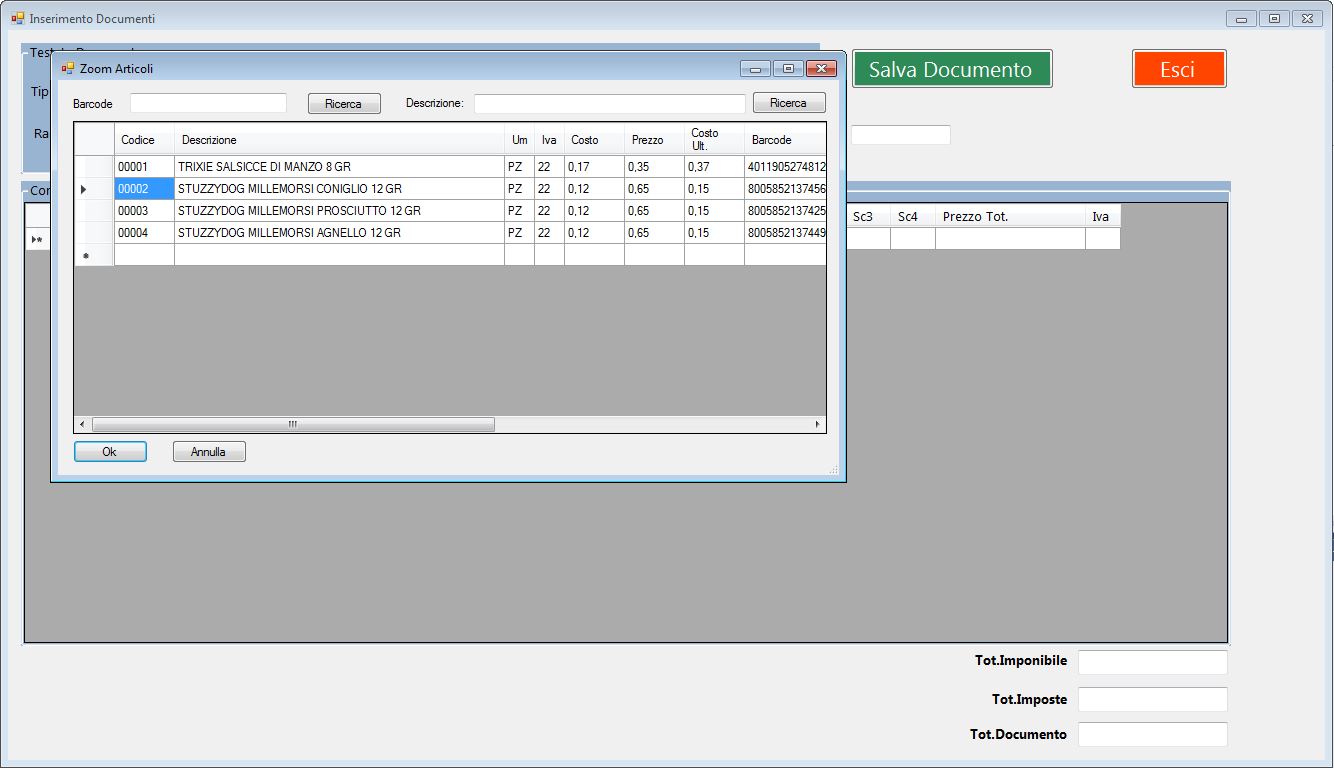Viewport: 1334px width, 768px height.
Task: Click the red Esci button
Action: pos(1179,69)
